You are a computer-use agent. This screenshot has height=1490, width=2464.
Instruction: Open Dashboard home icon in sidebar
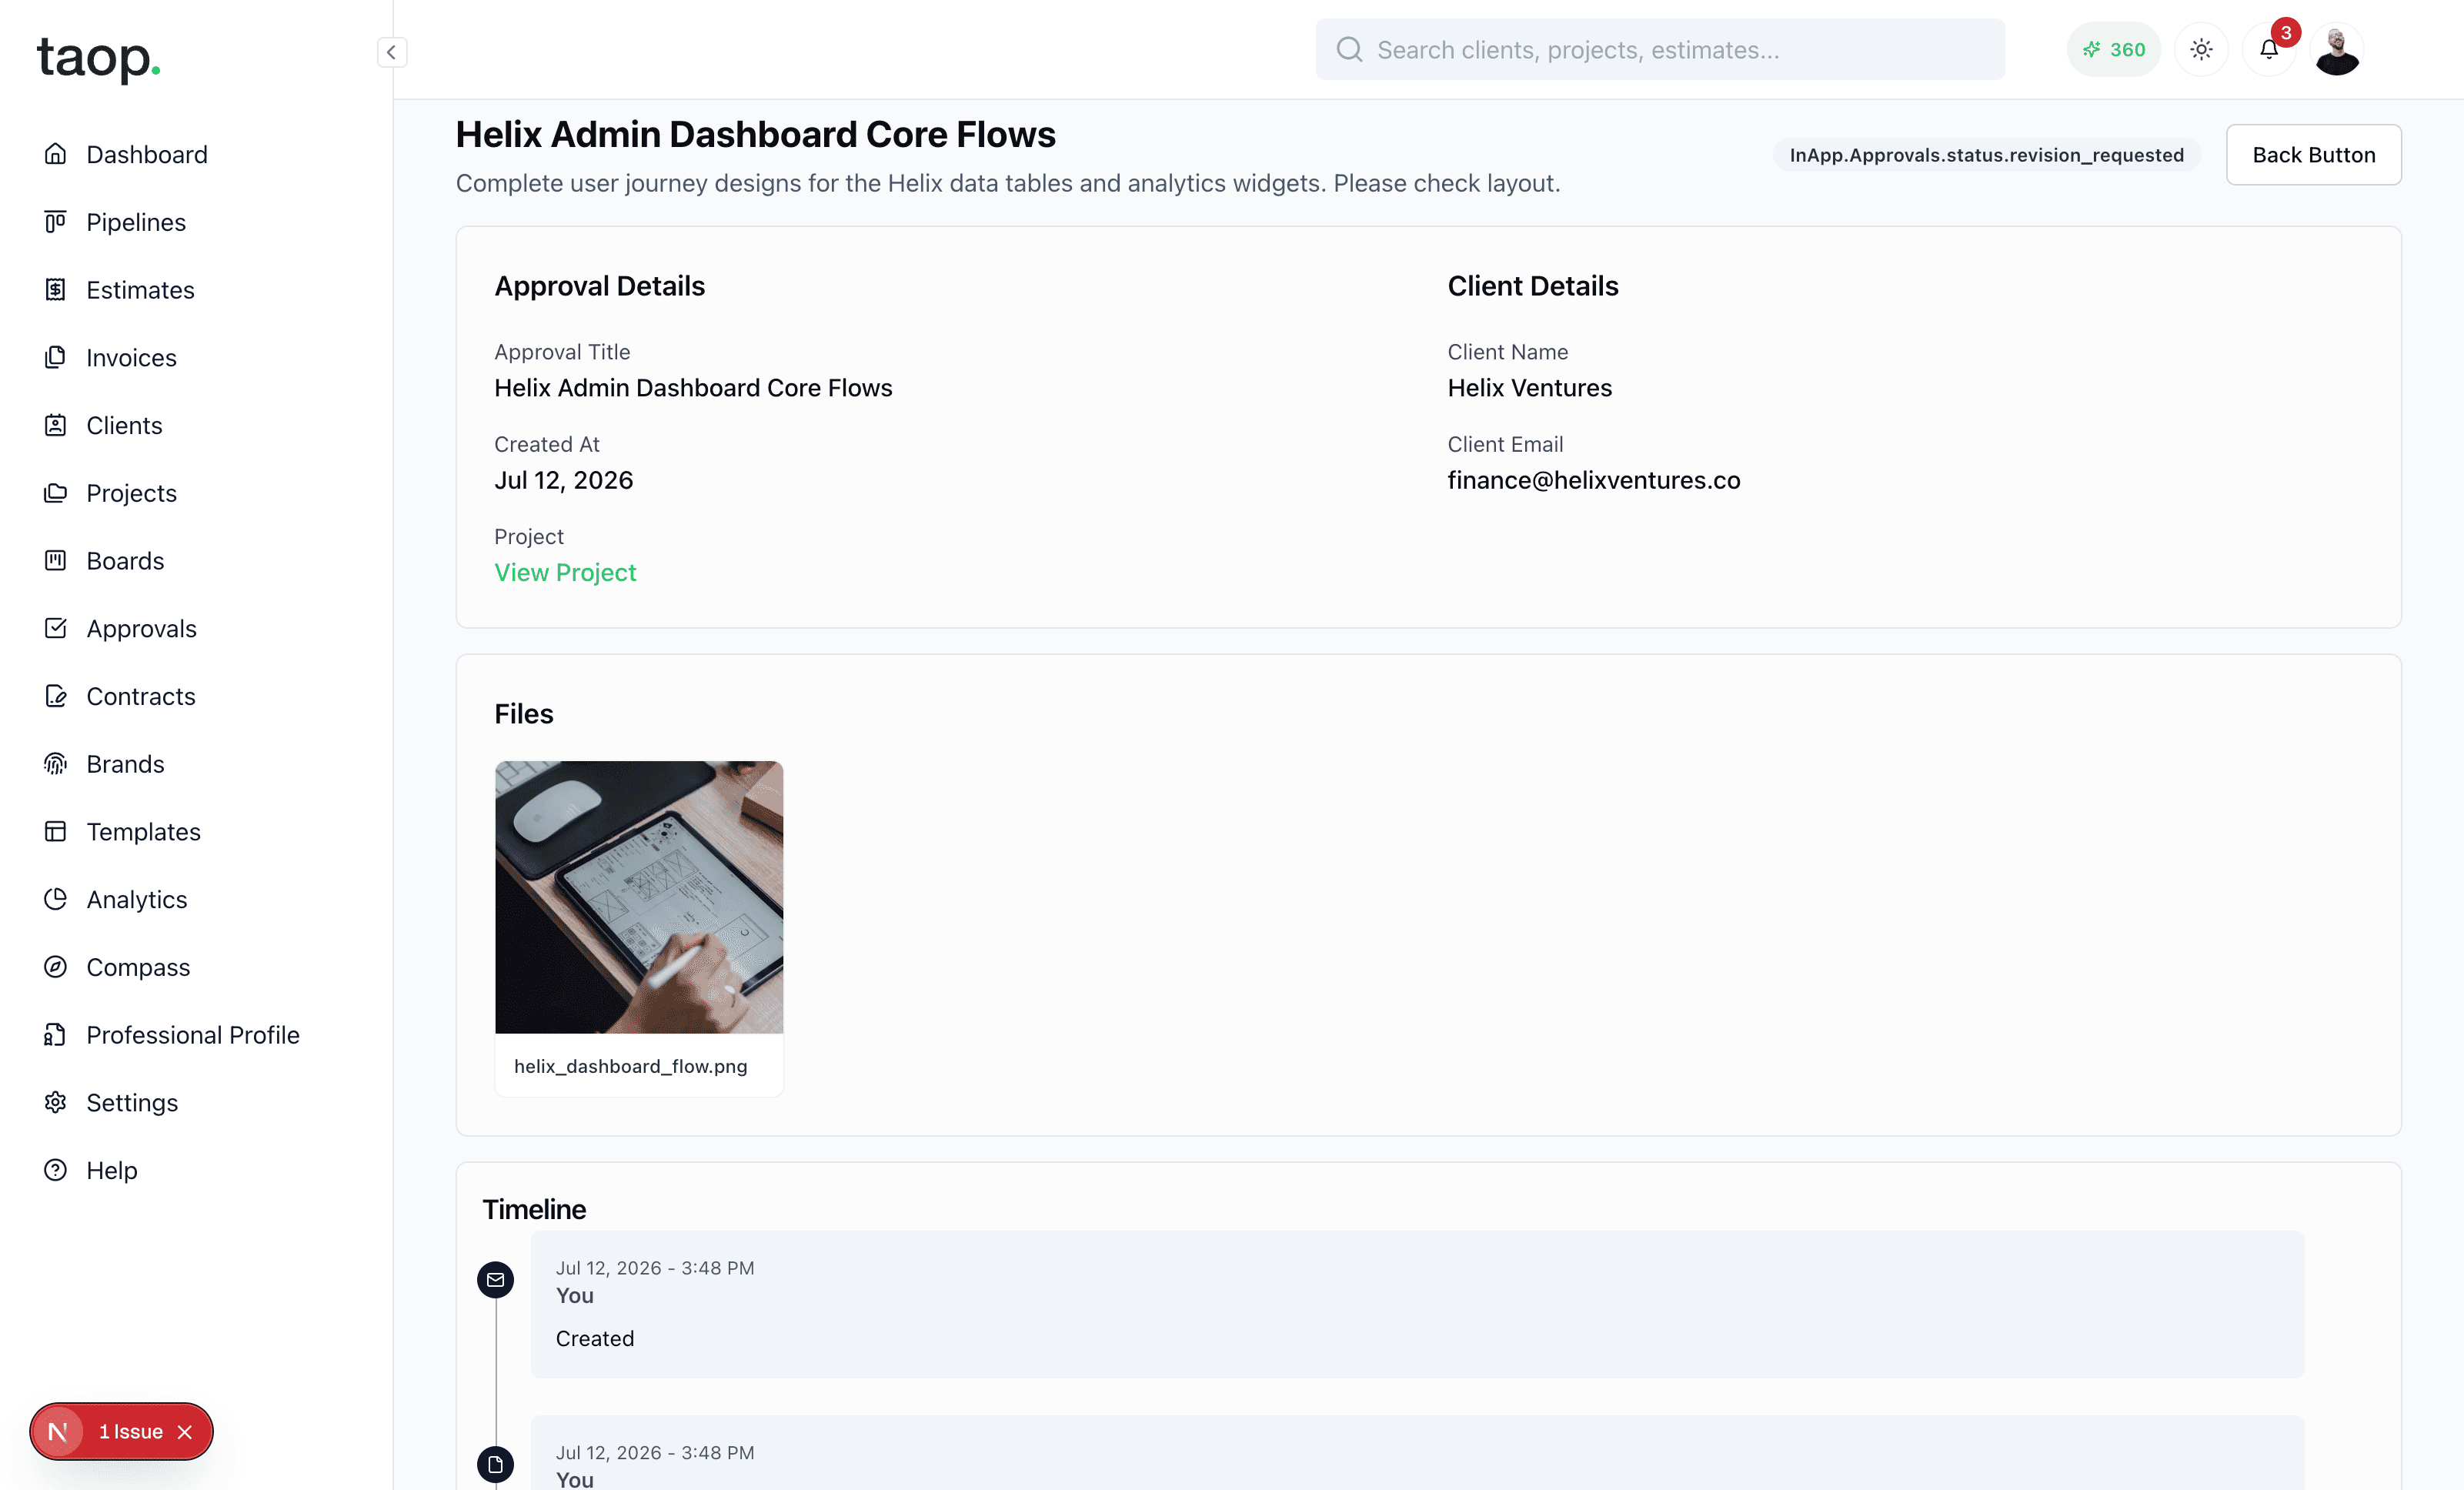tap(55, 154)
